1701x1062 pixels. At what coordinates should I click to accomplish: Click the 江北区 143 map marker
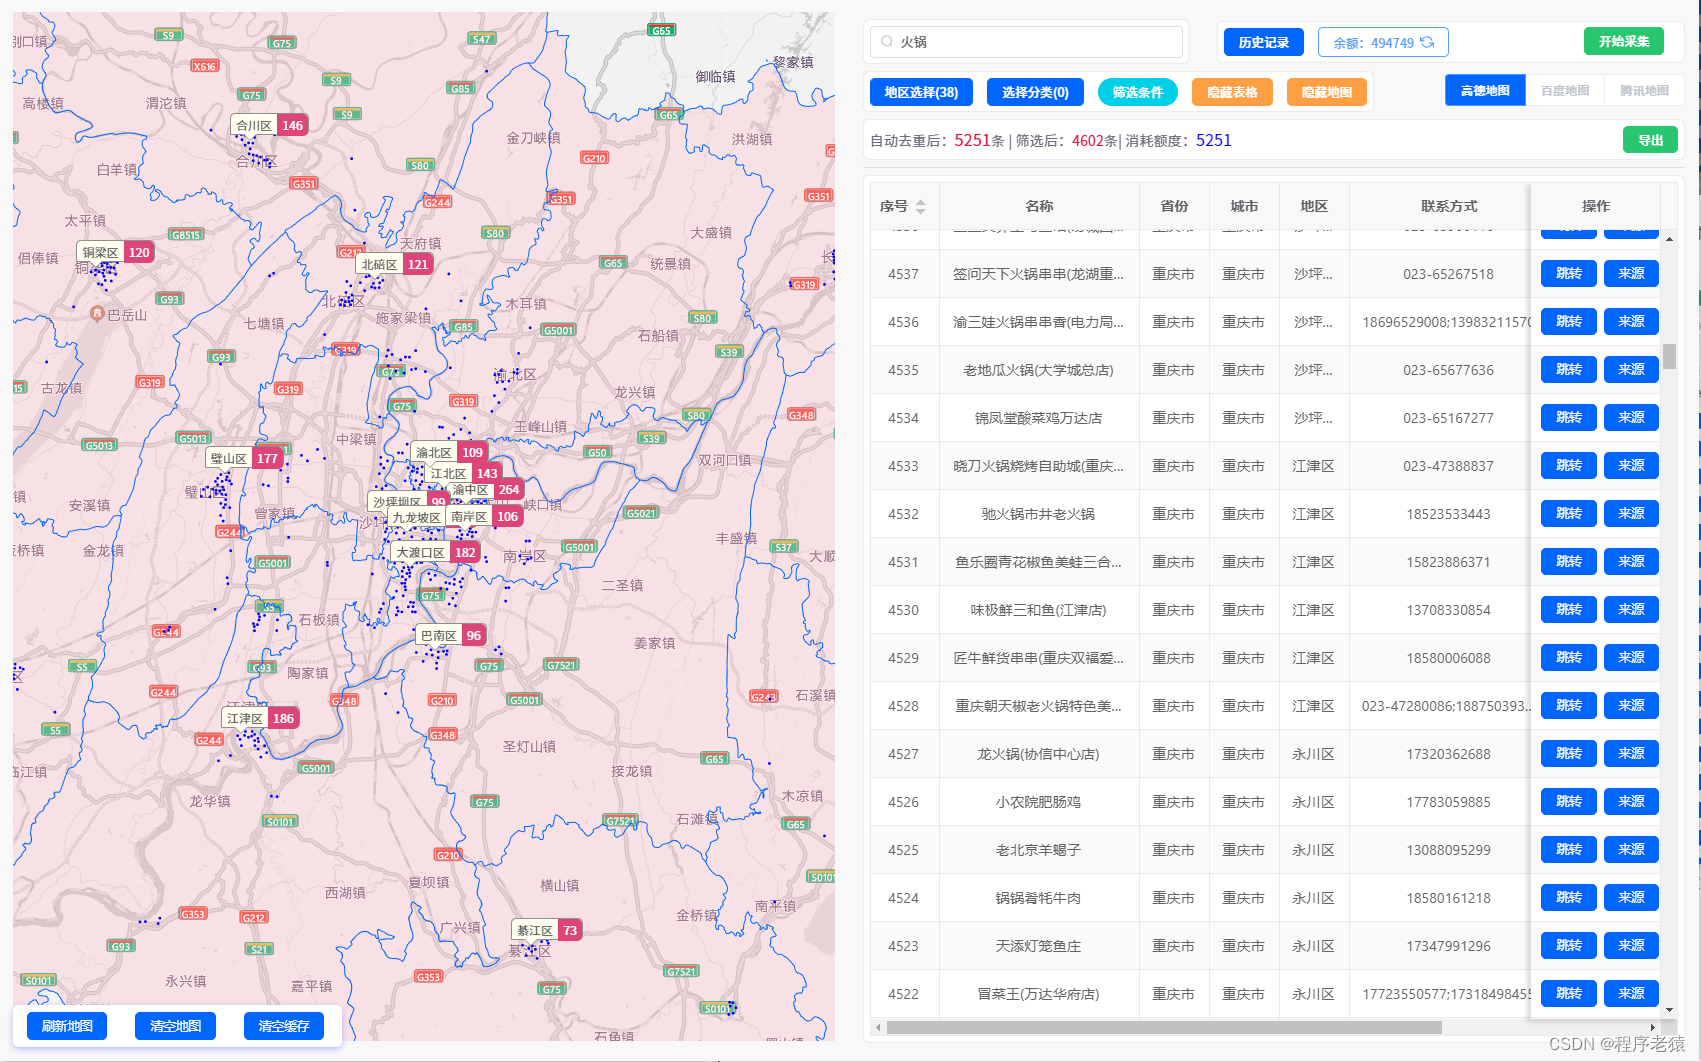point(465,473)
